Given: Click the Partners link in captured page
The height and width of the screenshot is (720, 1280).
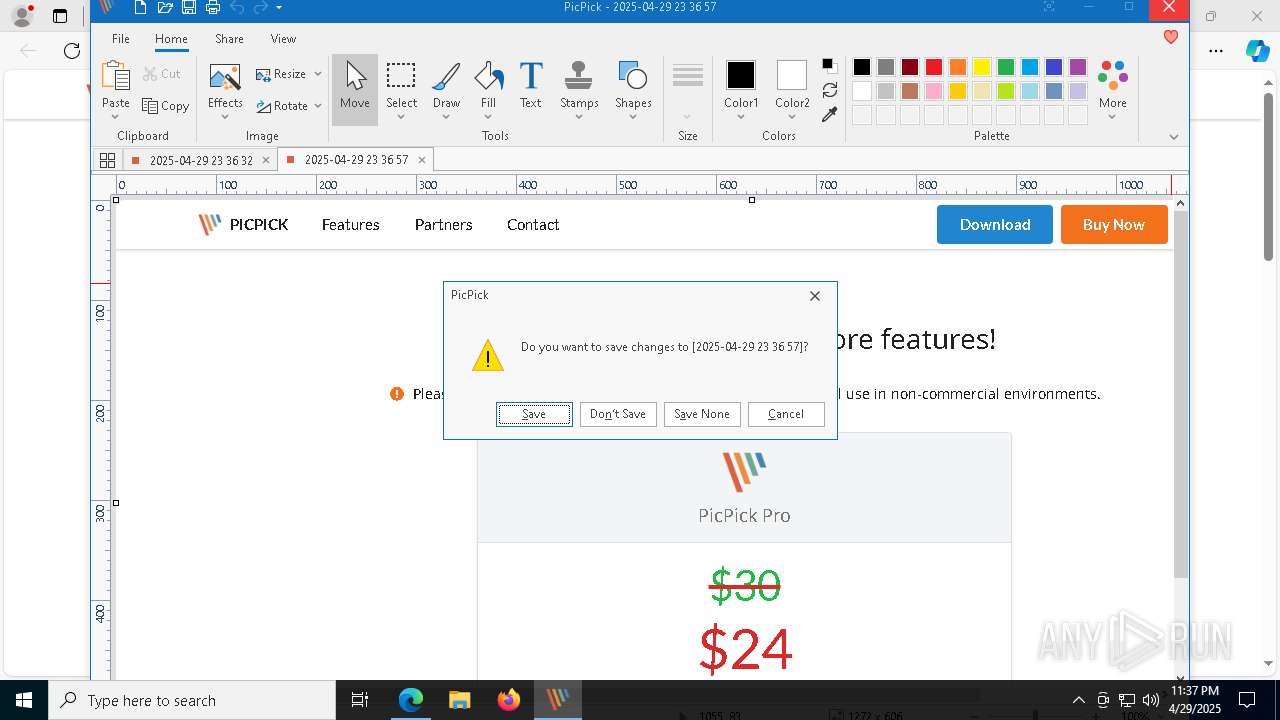Looking at the screenshot, I should tap(444, 225).
